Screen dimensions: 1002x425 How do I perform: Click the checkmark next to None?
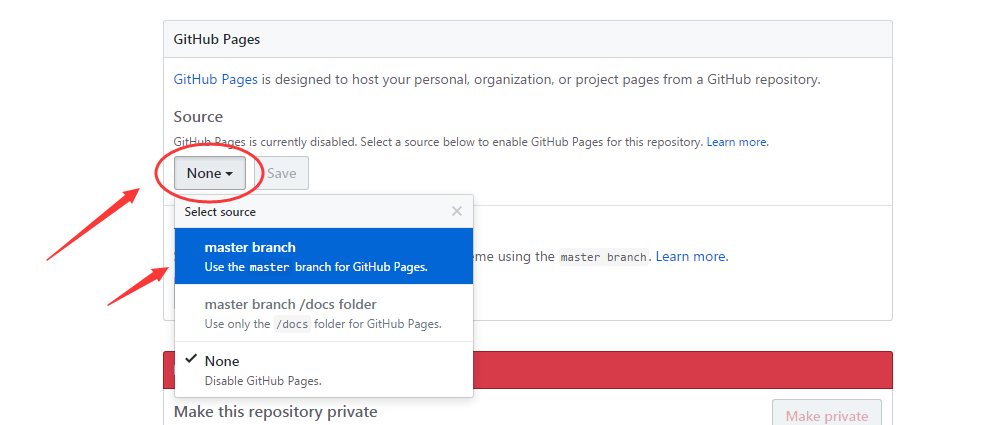pos(190,359)
